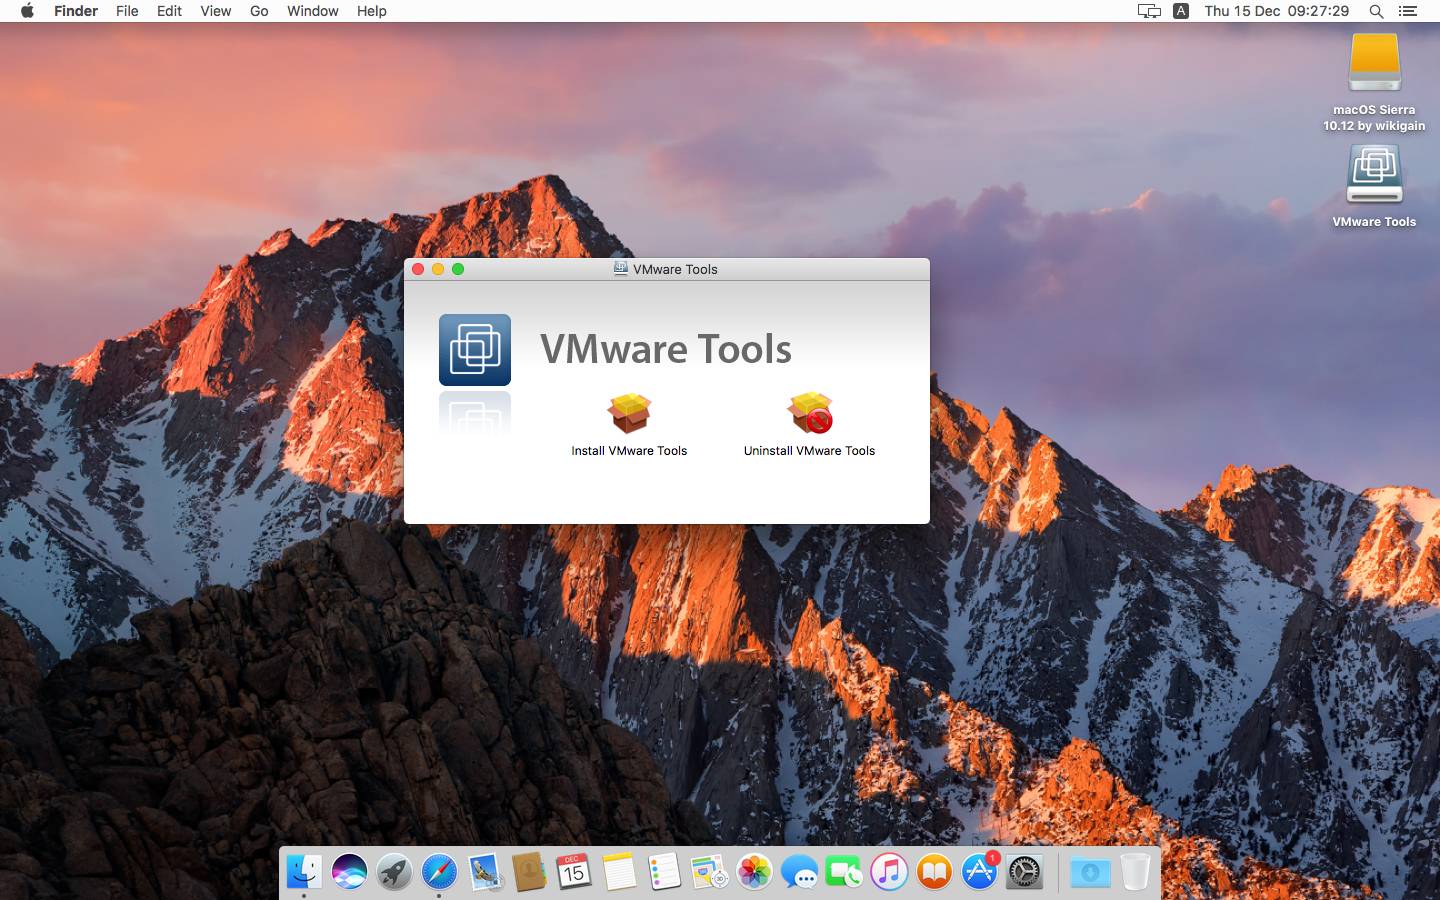Screen dimensions: 1440x900
Task: Open Spotlight search in the menu bar
Action: [x=1376, y=11]
